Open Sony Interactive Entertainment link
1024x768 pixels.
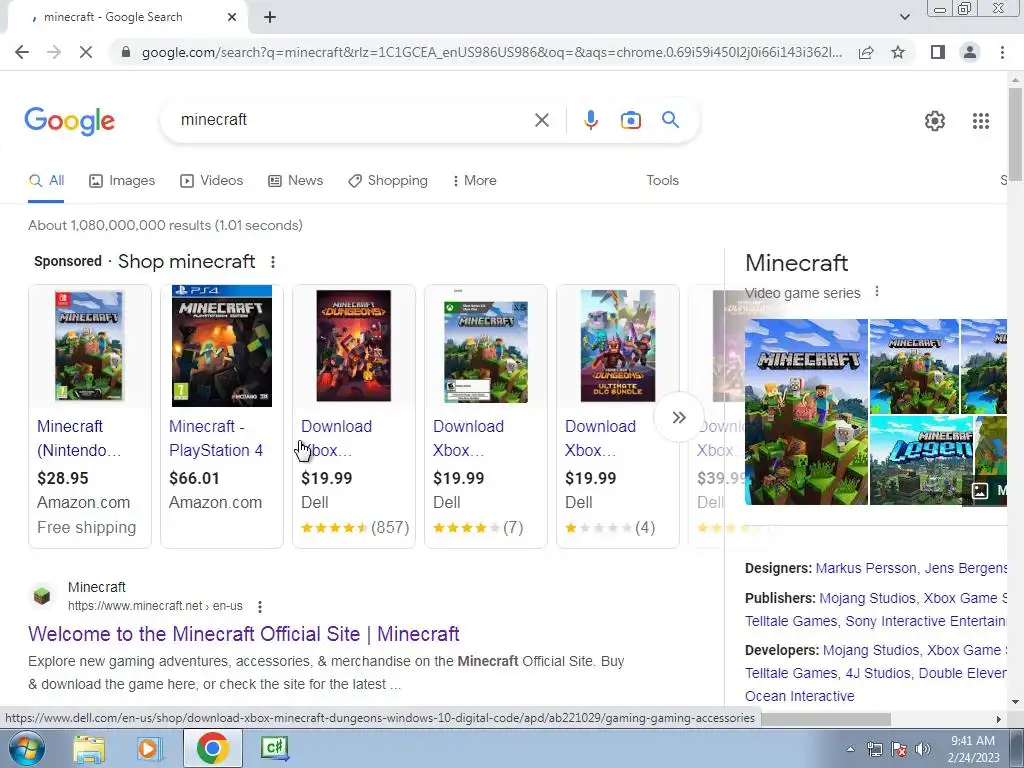[926, 621]
